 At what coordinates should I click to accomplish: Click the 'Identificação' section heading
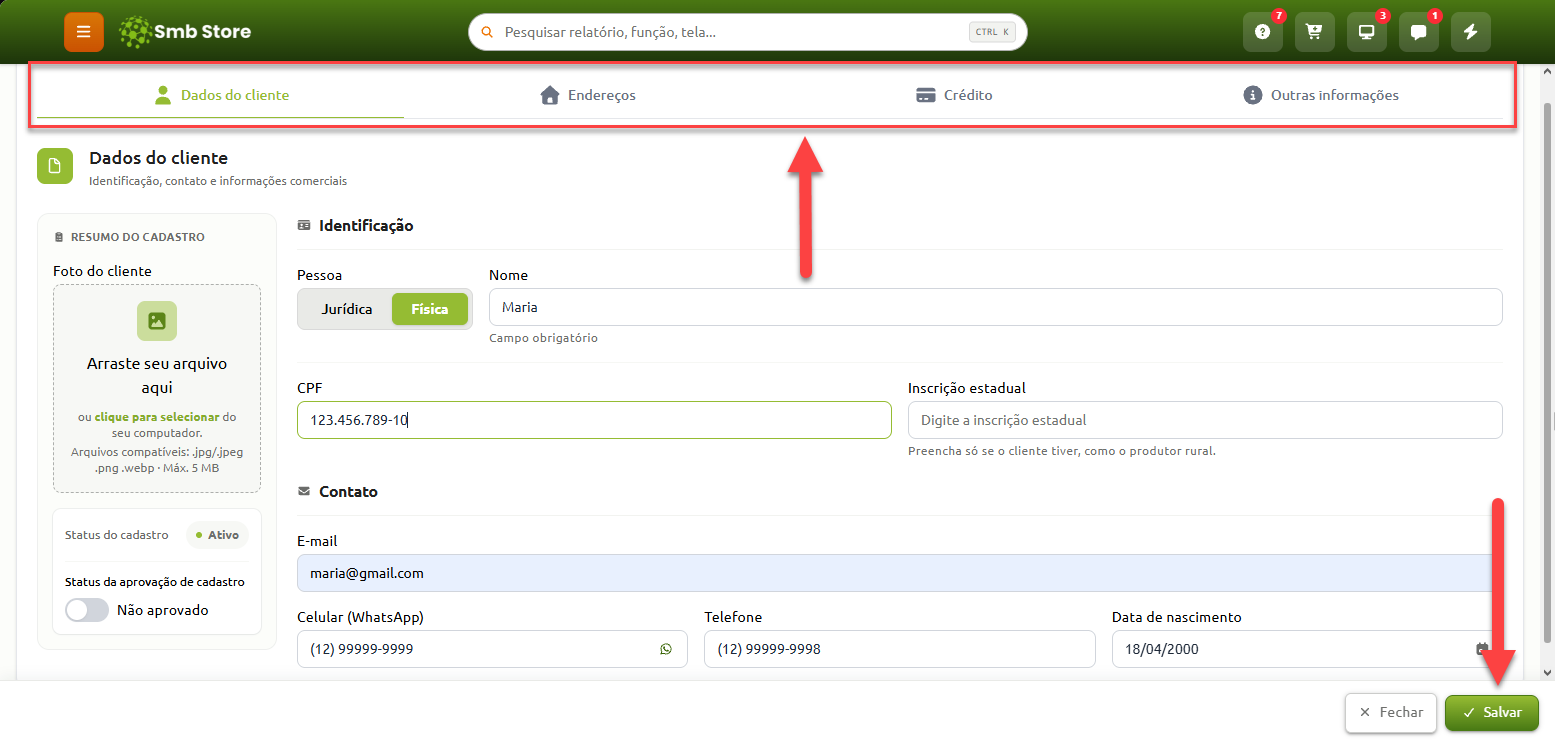pos(366,226)
